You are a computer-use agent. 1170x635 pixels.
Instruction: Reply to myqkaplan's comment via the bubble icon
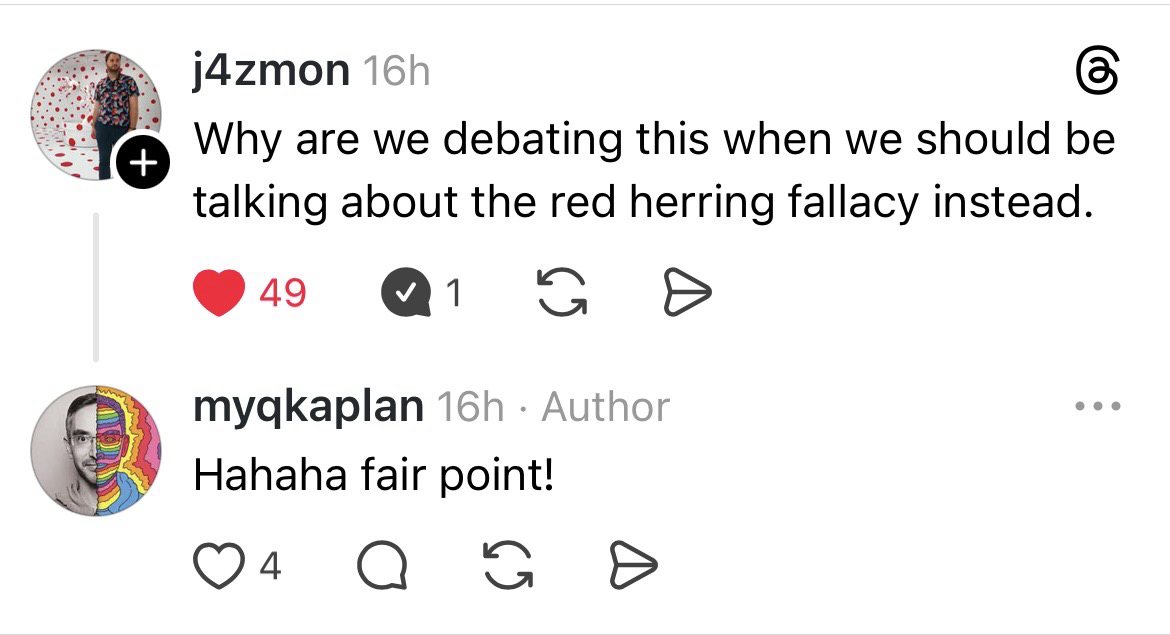tap(383, 567)
